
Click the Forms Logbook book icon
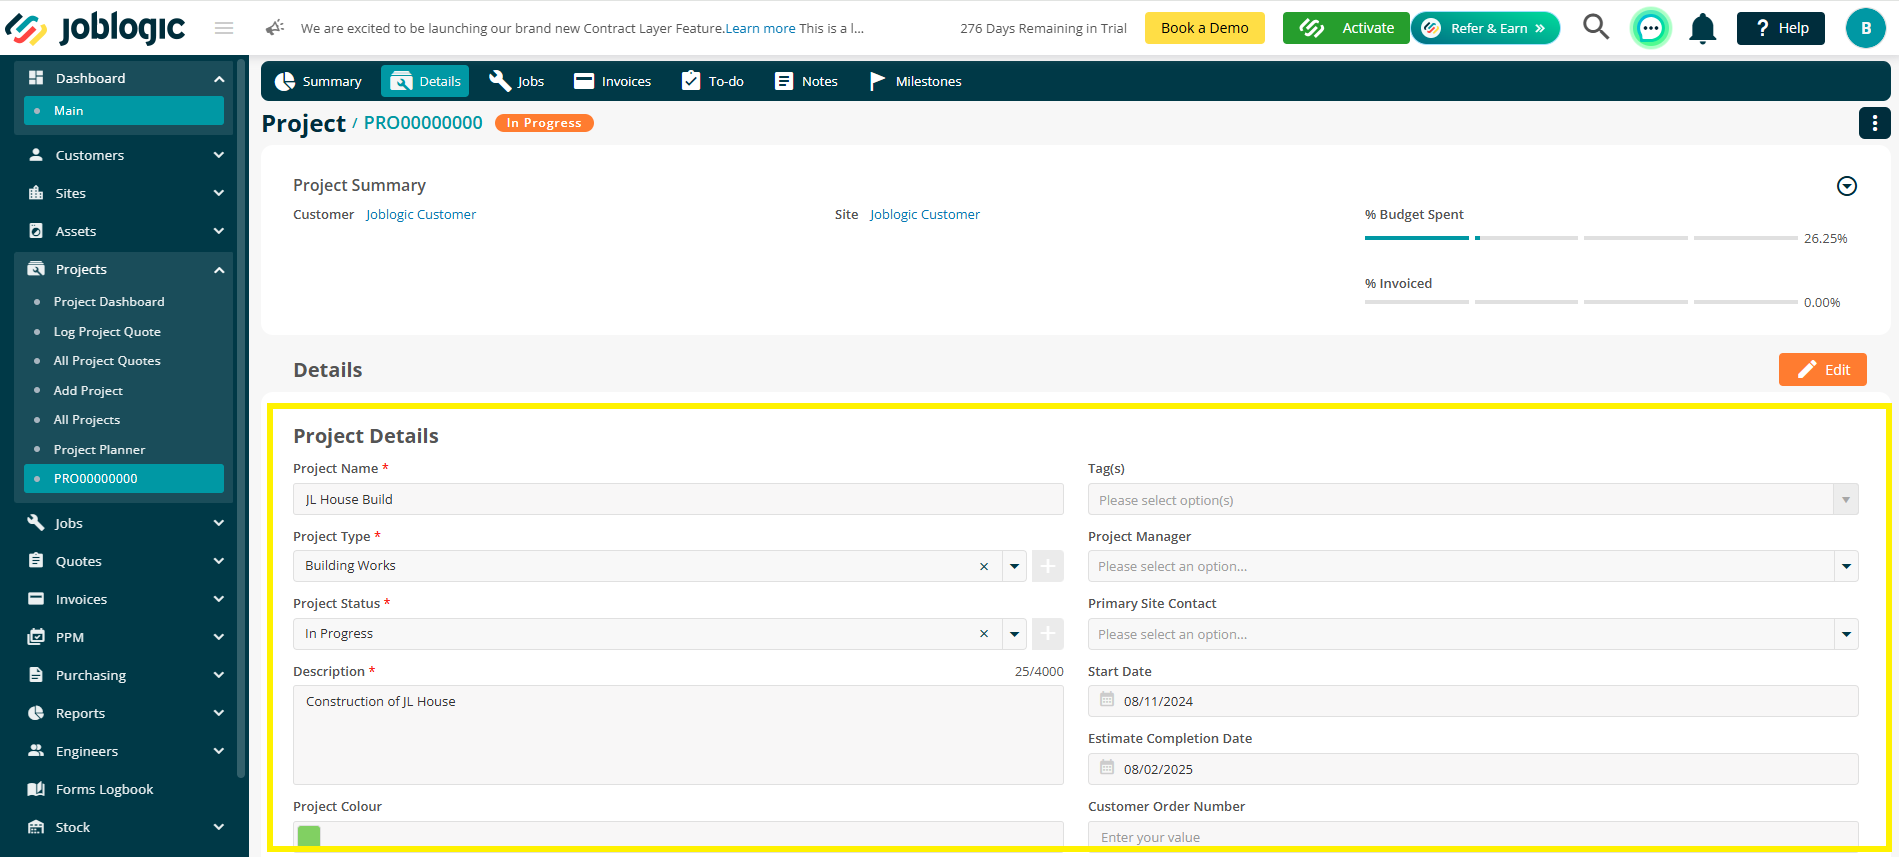tap(36, 789)
